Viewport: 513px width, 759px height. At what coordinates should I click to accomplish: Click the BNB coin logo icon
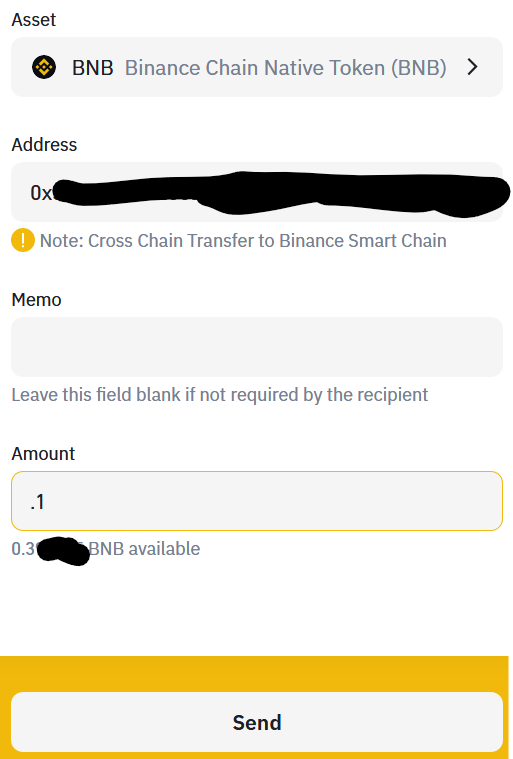[x=44, y=67]
